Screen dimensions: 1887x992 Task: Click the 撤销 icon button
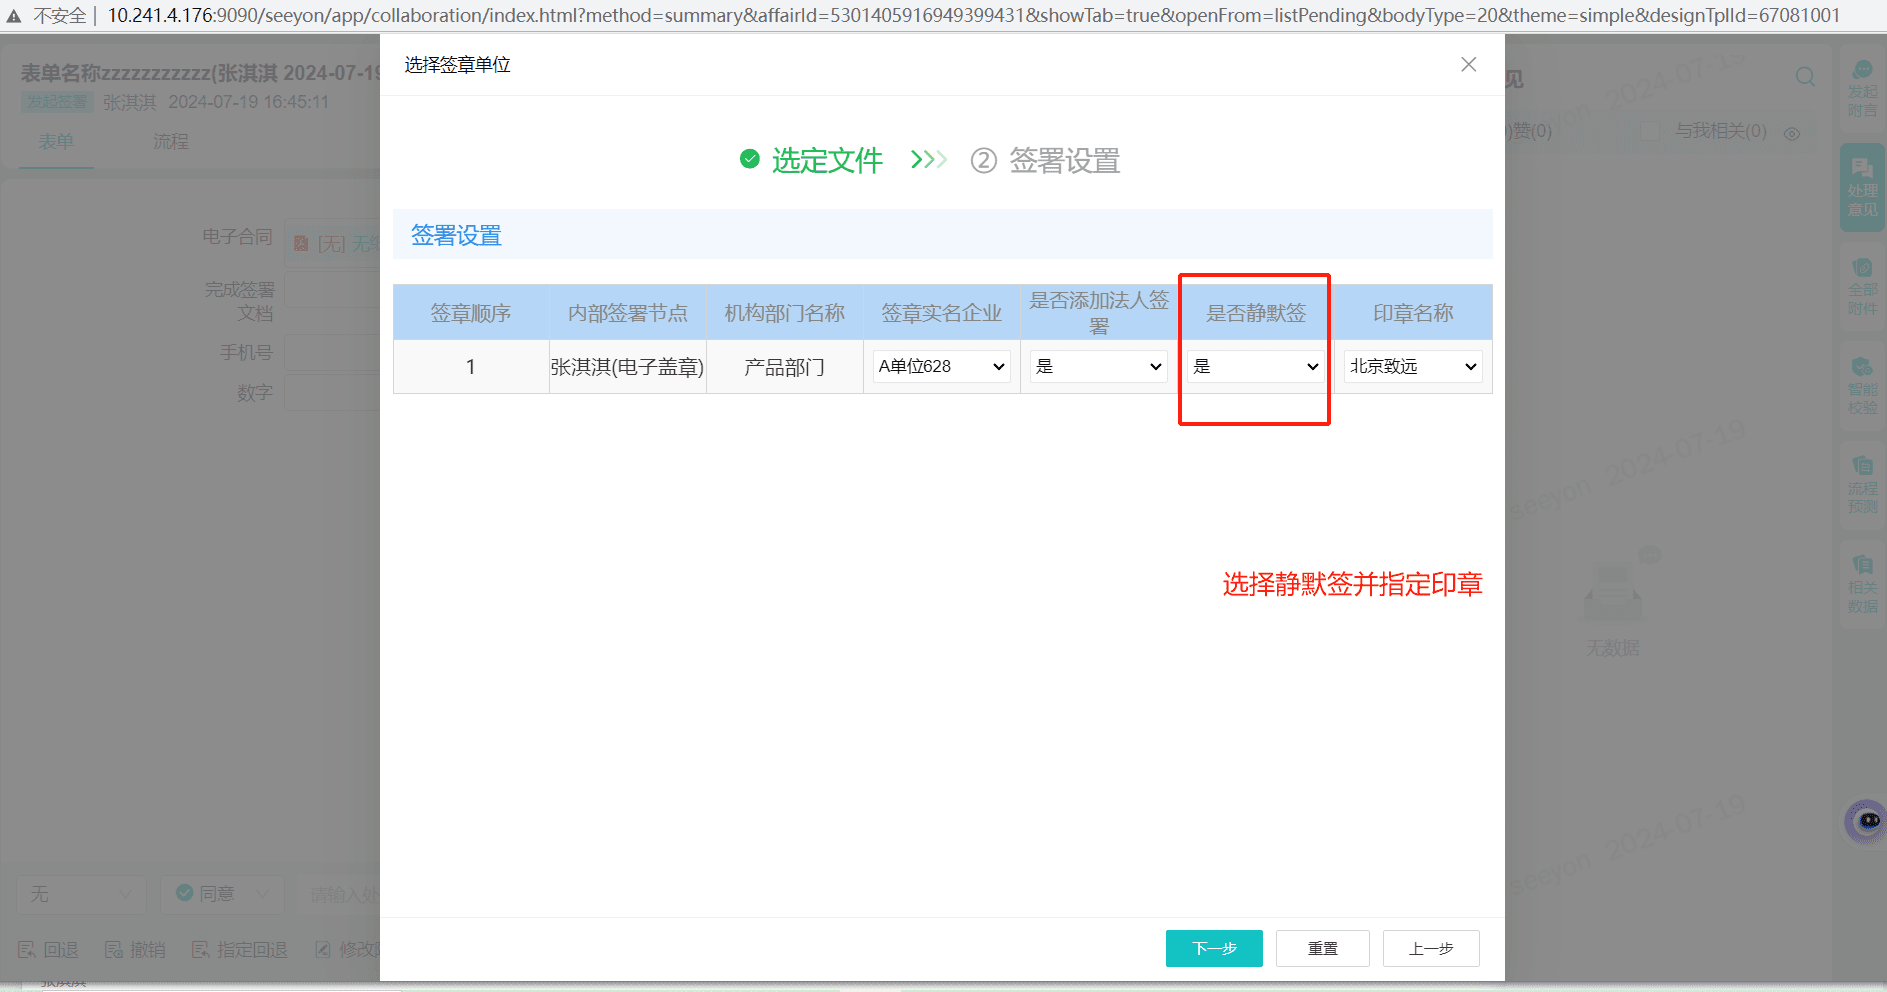point(135,950)
